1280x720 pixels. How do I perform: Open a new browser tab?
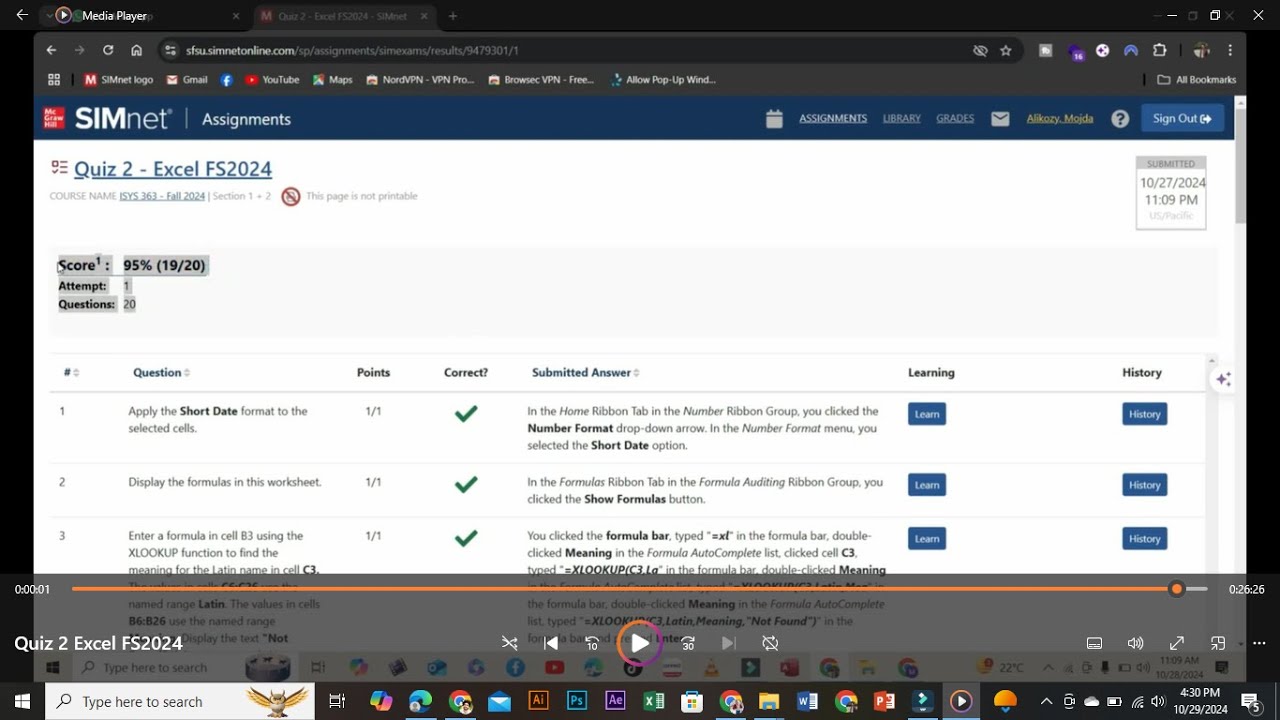click(x=452, y=16)
